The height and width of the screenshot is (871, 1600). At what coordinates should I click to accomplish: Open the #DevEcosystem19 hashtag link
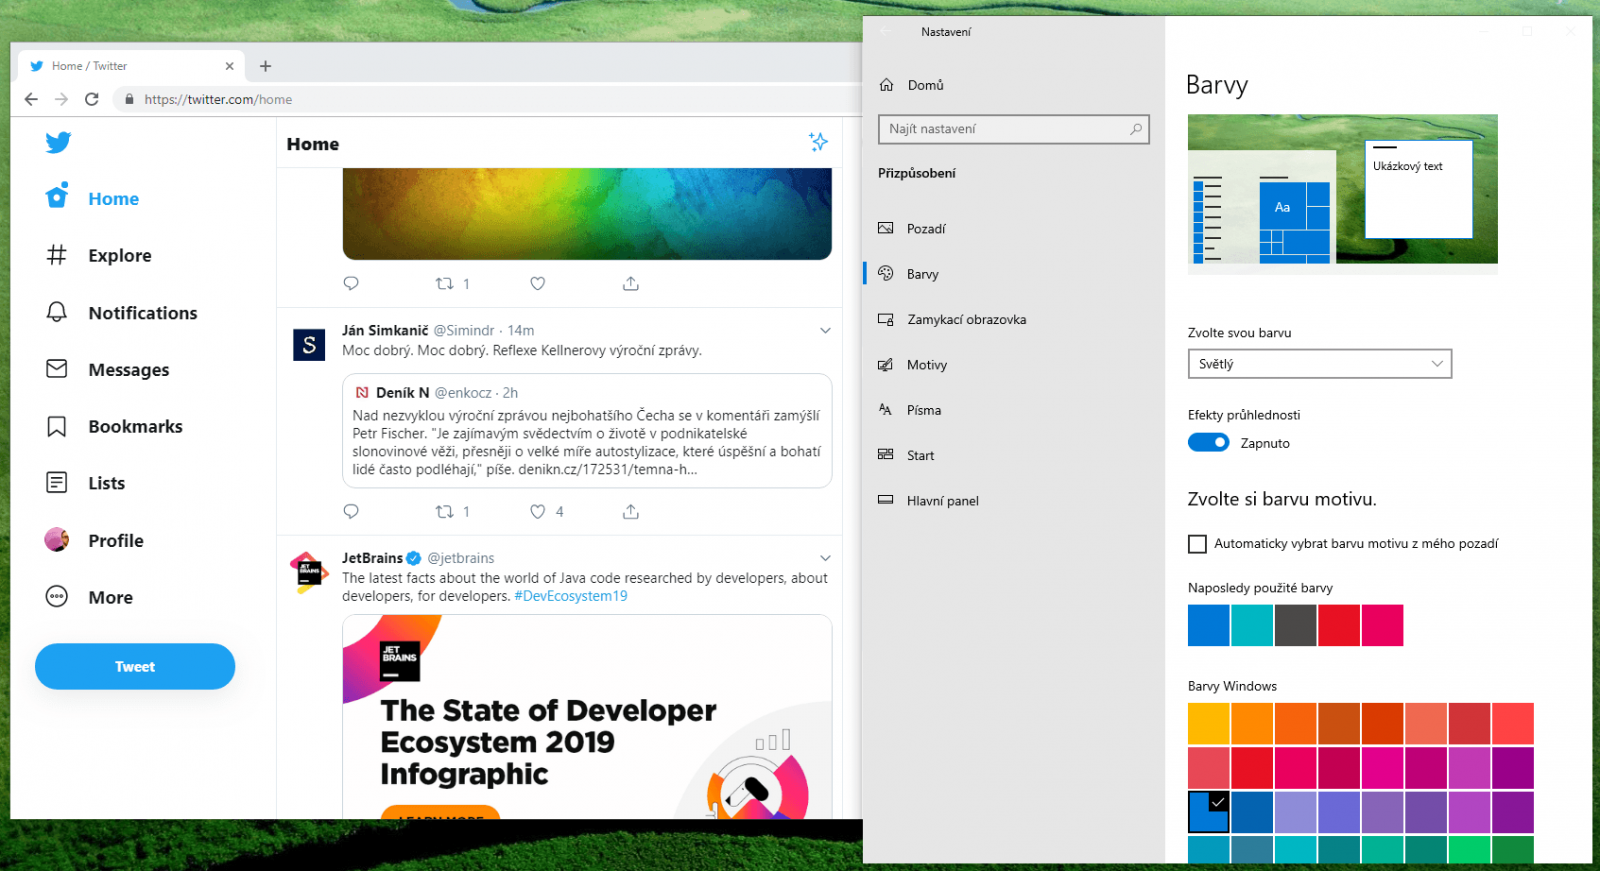pyautogui.click(x=571, y=596)
